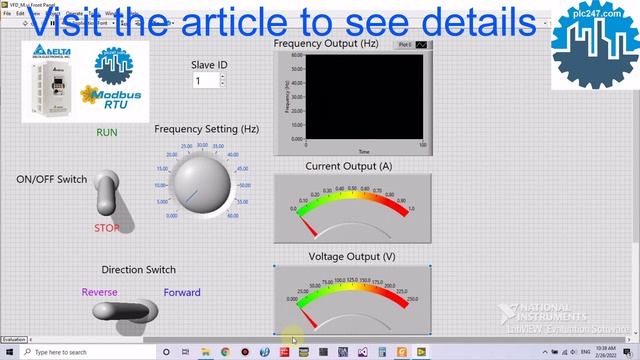Click the Slave ID label

pyautogui.click(x=209, y=65)
